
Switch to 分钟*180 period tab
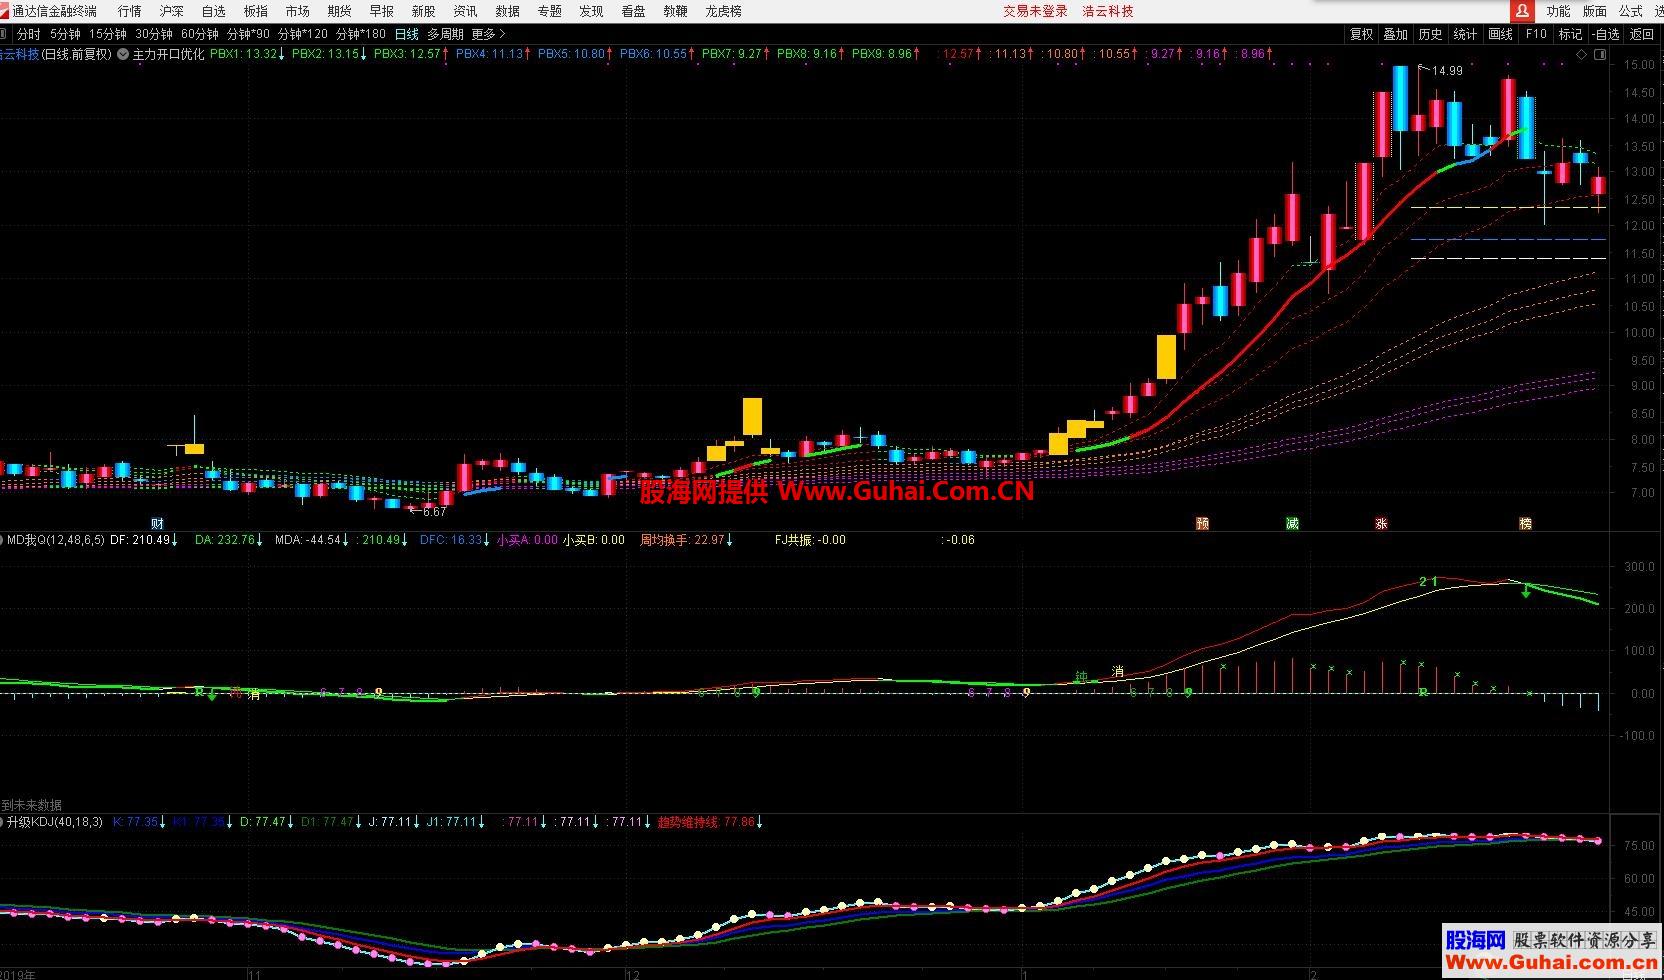point(361,34)
